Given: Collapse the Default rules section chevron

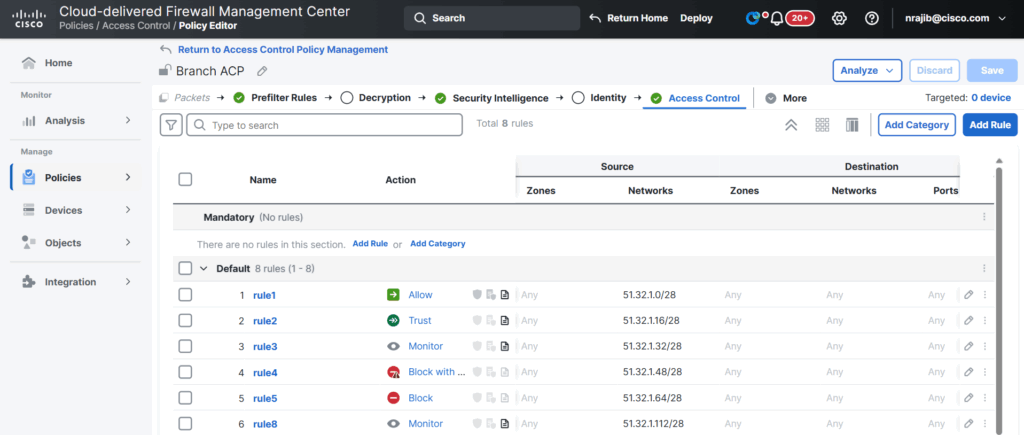Looking at the screenshot, I should [203, 268].
